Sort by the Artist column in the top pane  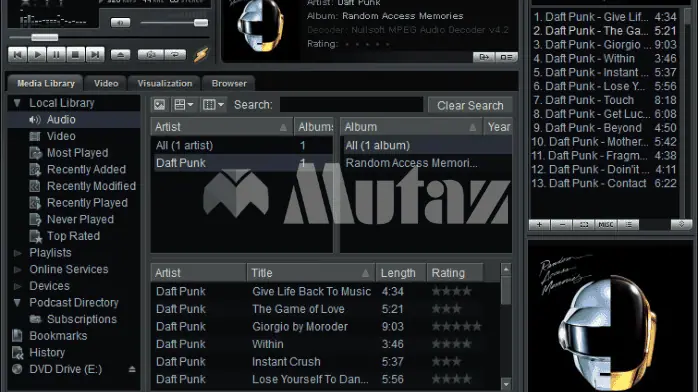coord(222,127)
